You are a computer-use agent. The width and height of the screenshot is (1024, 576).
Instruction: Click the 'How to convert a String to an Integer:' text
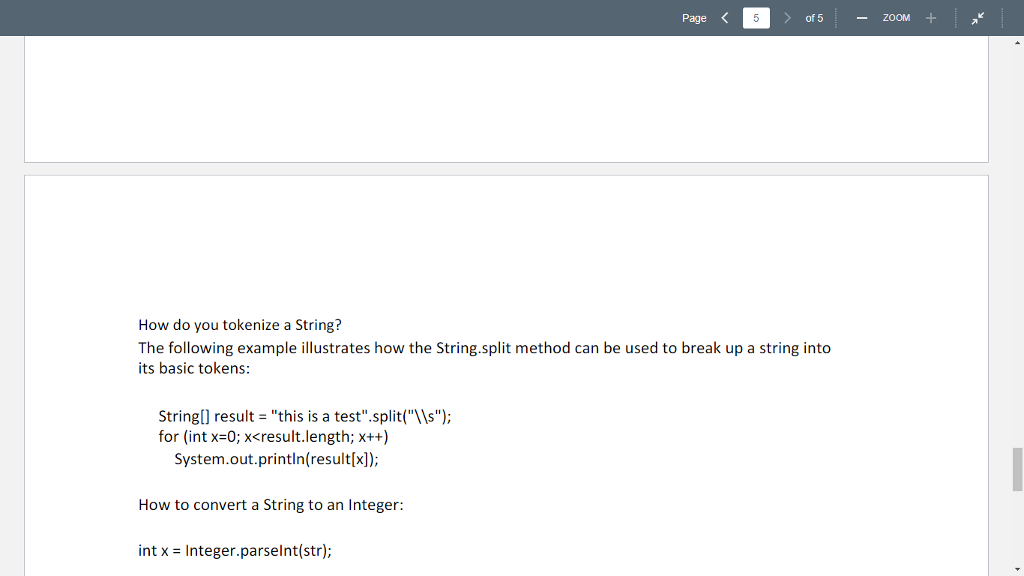coord(269,505)
